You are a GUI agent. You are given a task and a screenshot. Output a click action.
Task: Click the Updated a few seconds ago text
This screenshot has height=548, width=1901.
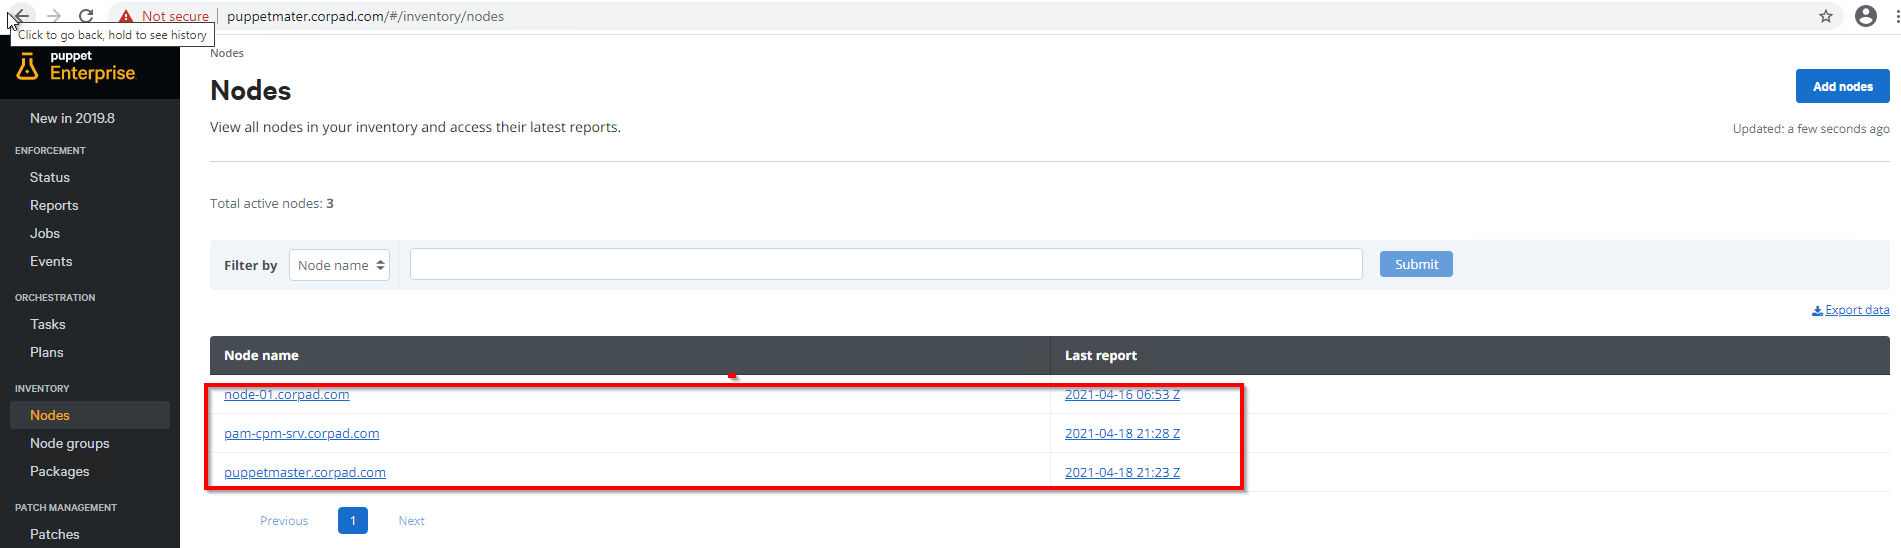click(x=1811, y=129)
